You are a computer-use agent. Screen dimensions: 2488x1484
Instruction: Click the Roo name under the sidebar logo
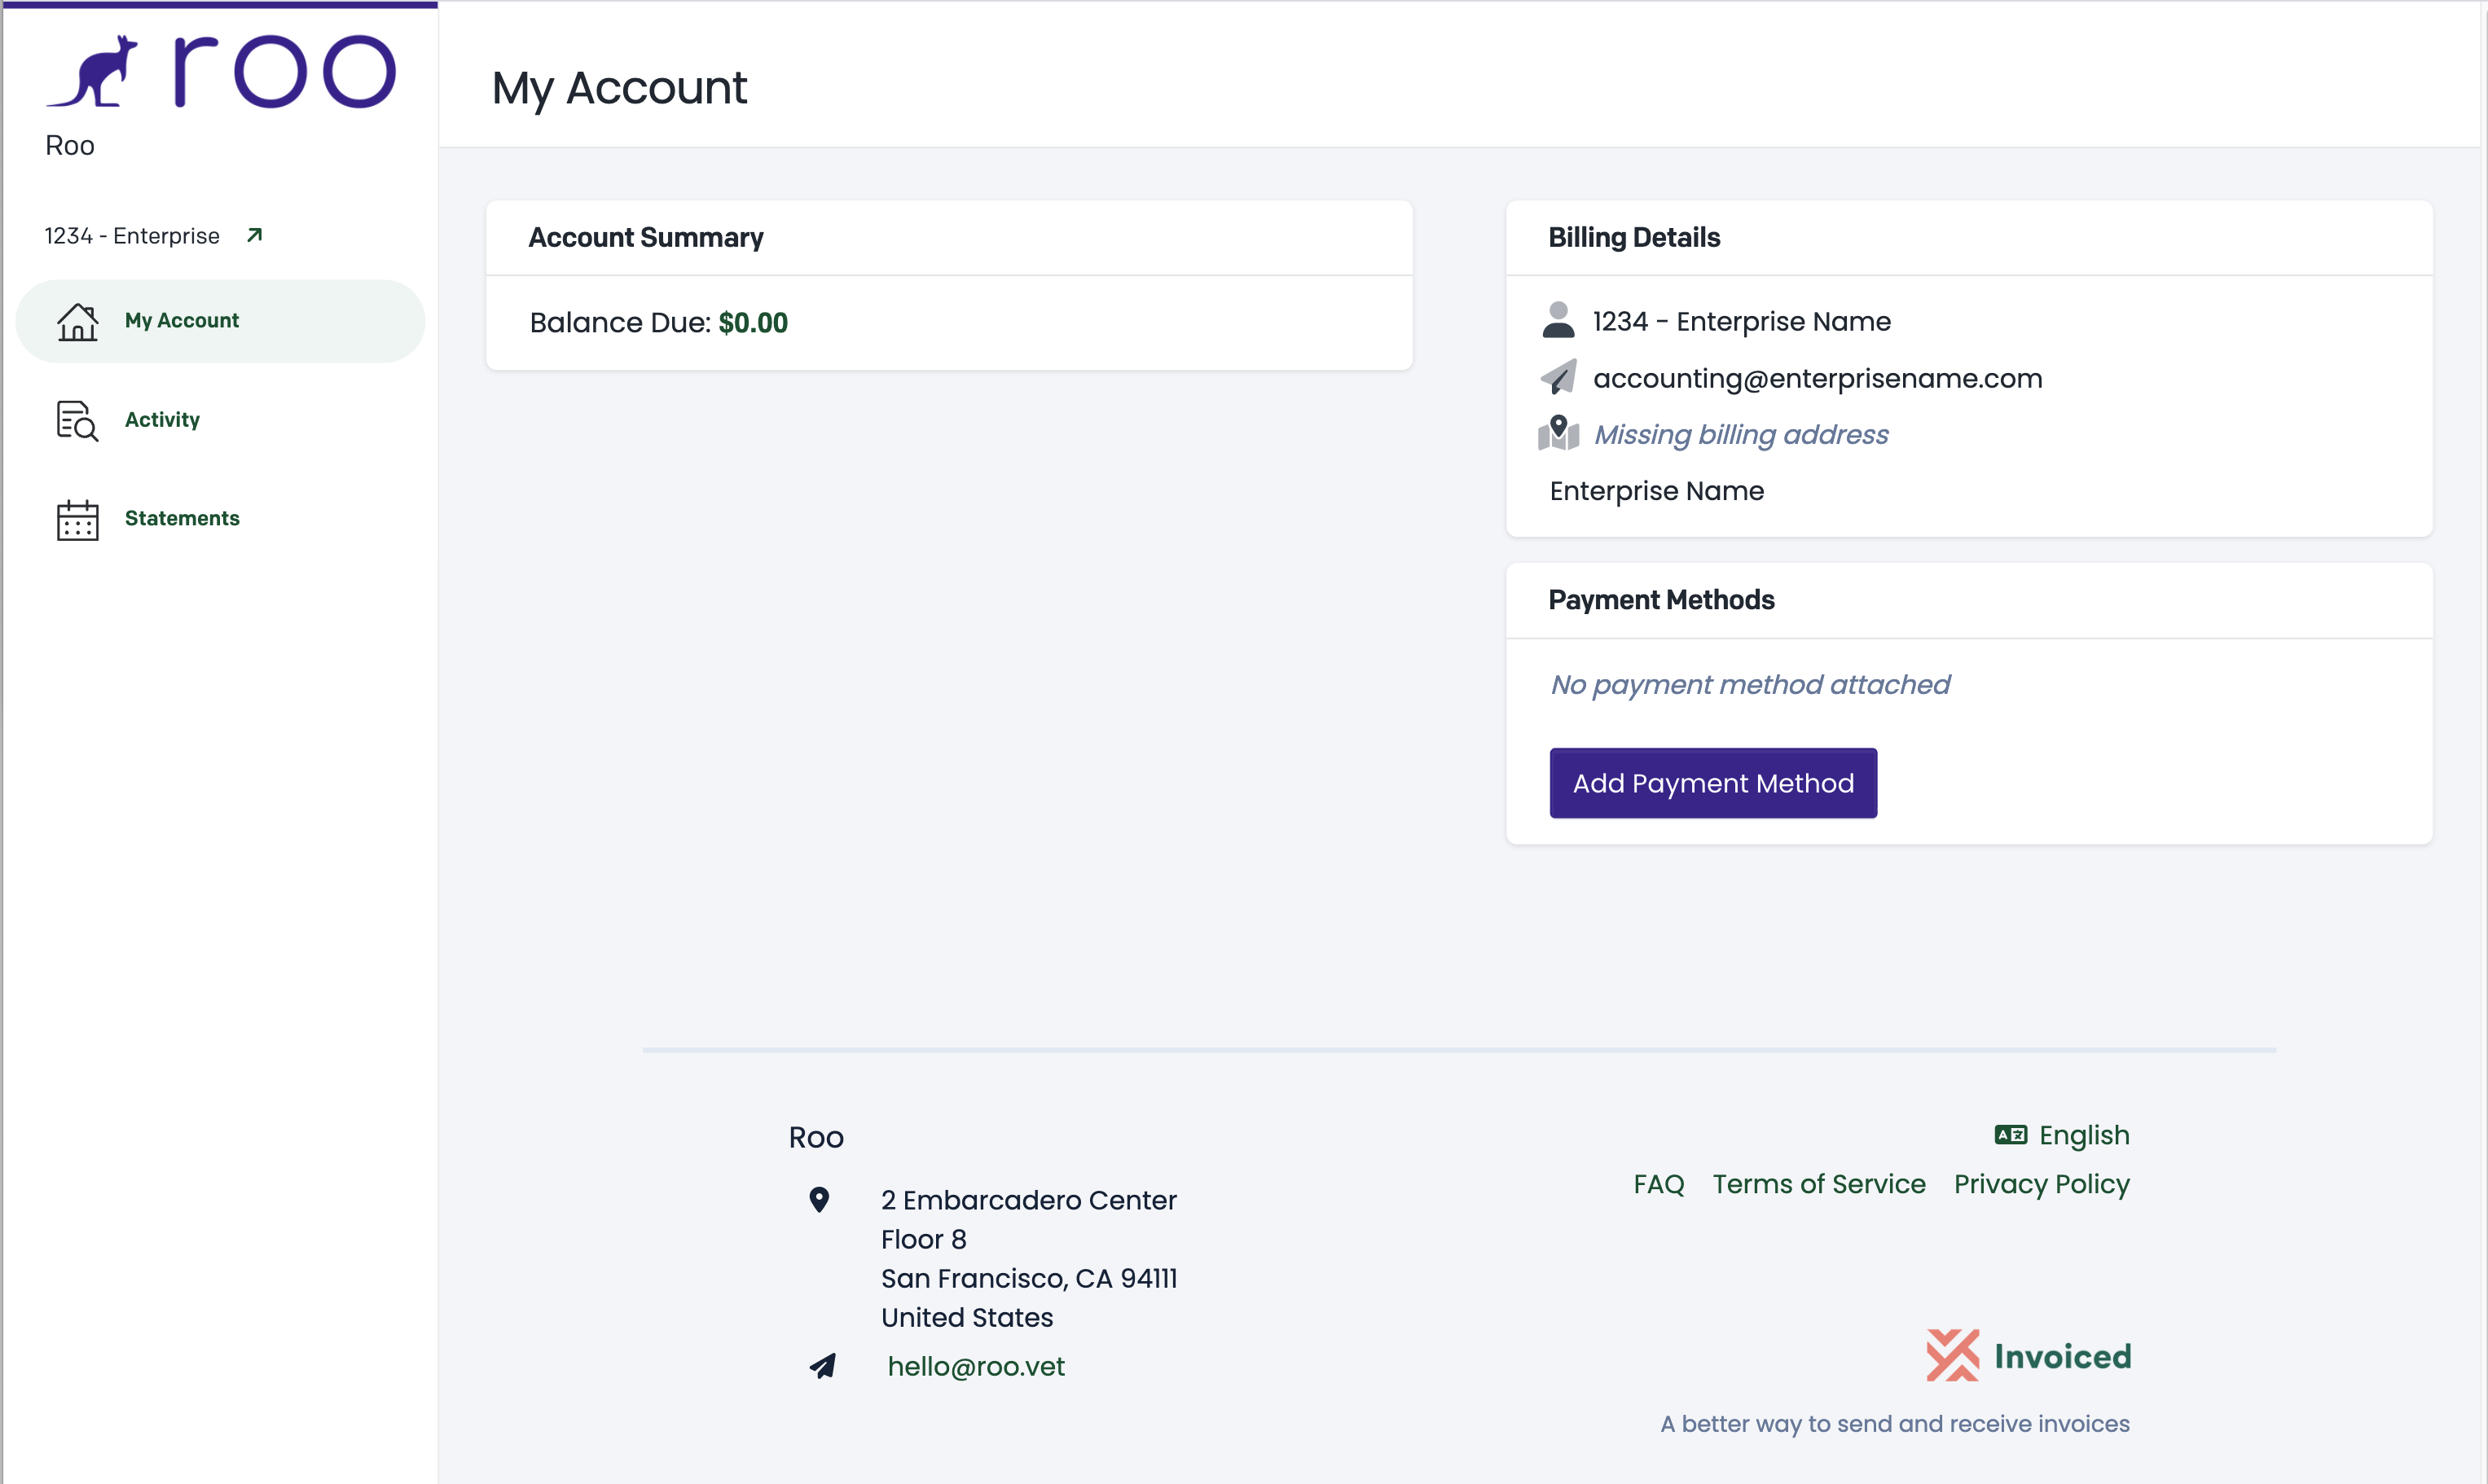tap(70, 146)
